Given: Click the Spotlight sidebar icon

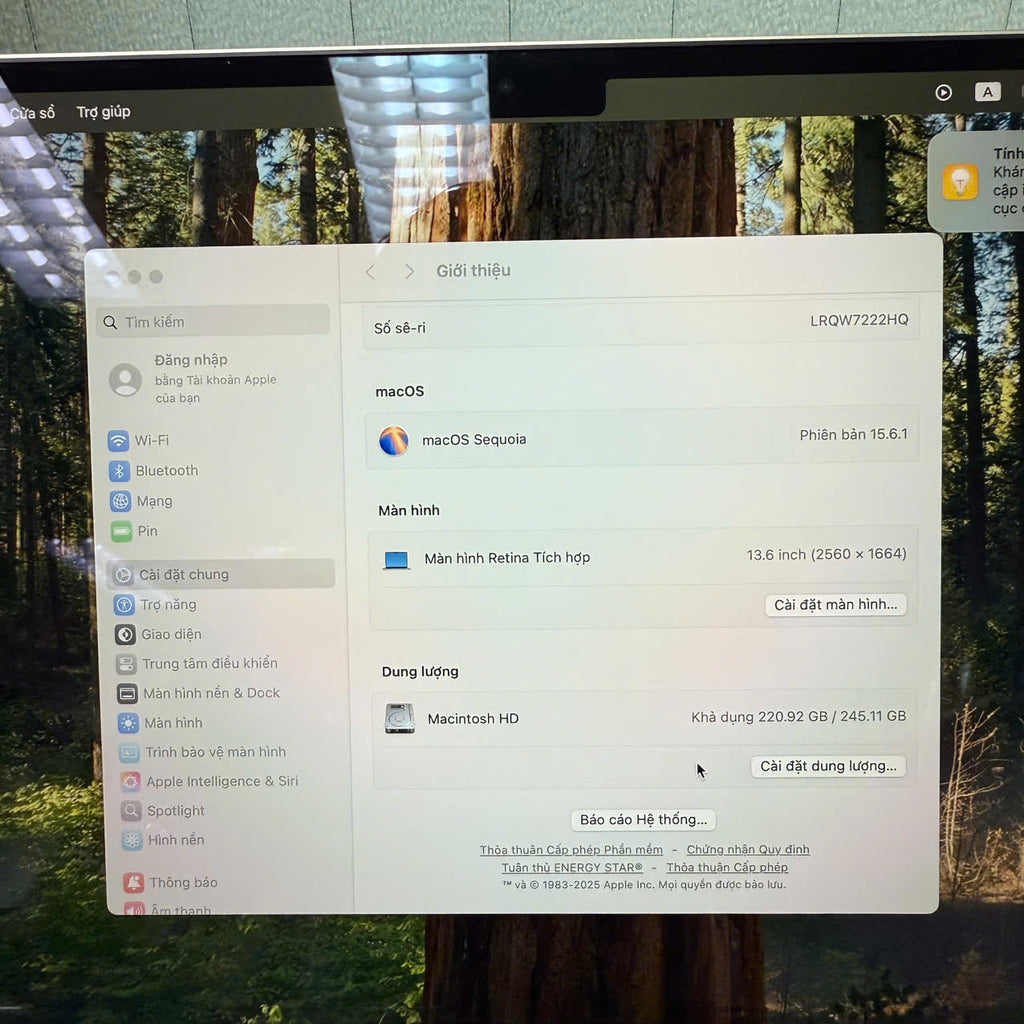Looking at the screenshot, I should tap(131, 811).
